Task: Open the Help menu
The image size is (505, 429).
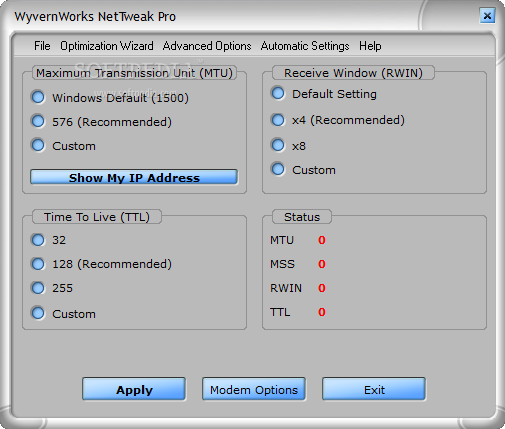Action: (x=370, y=46)
